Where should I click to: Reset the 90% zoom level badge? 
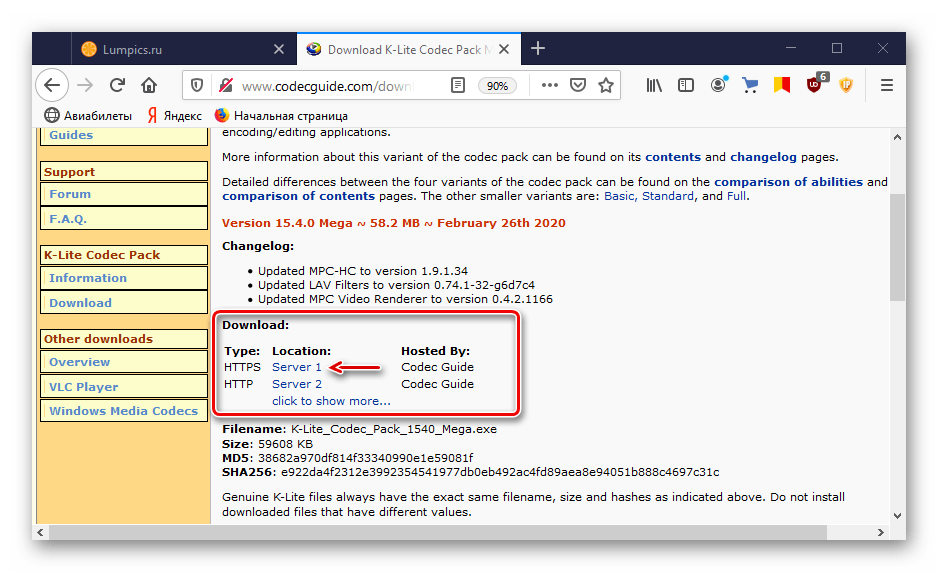coord(497,86)
